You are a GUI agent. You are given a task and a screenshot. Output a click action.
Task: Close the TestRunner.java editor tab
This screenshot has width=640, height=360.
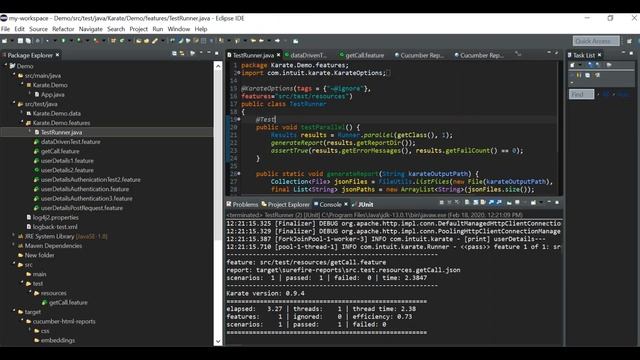[x=278, y=55]
